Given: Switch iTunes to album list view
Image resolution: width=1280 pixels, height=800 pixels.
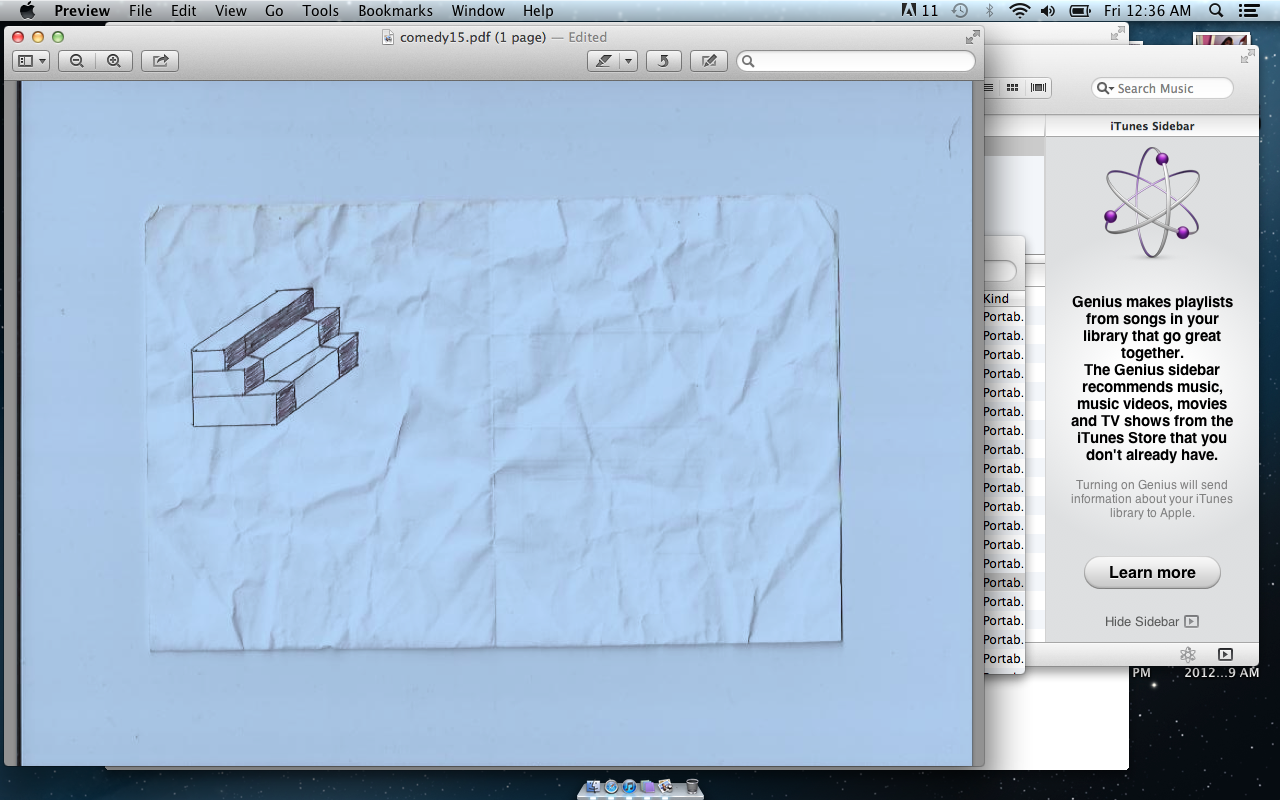Looking at the screenshot, I should click(x=989, y=88).
